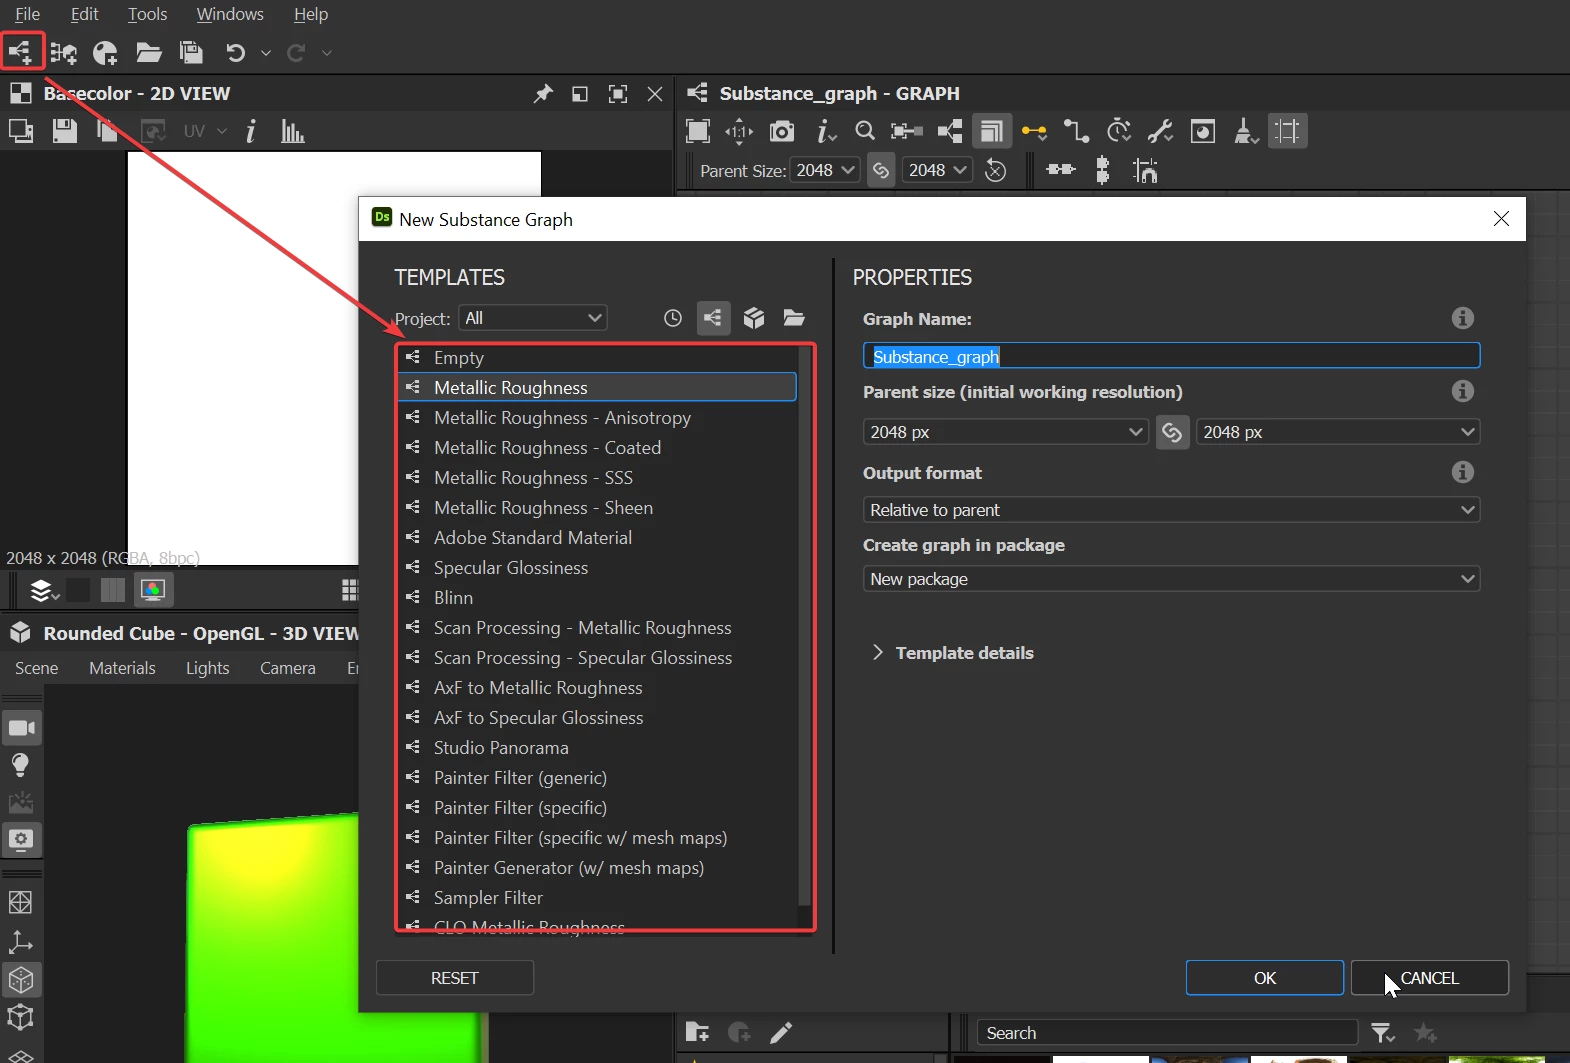Click the CANCEL button
Screen dimensions: 1570x1063
[x=1429, y=978]
